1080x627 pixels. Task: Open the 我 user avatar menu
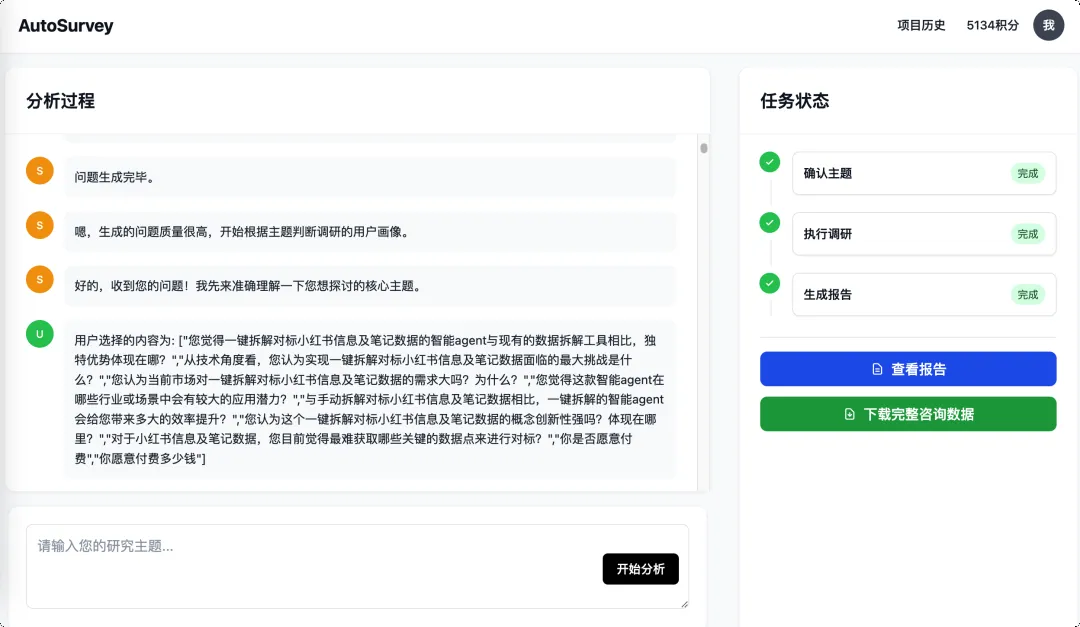coord(1048,25)
